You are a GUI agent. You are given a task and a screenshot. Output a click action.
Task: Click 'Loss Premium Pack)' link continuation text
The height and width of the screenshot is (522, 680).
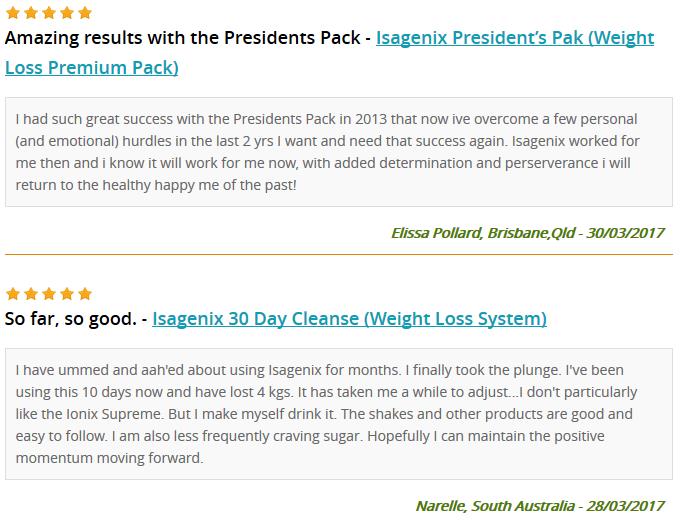point(92,68)
